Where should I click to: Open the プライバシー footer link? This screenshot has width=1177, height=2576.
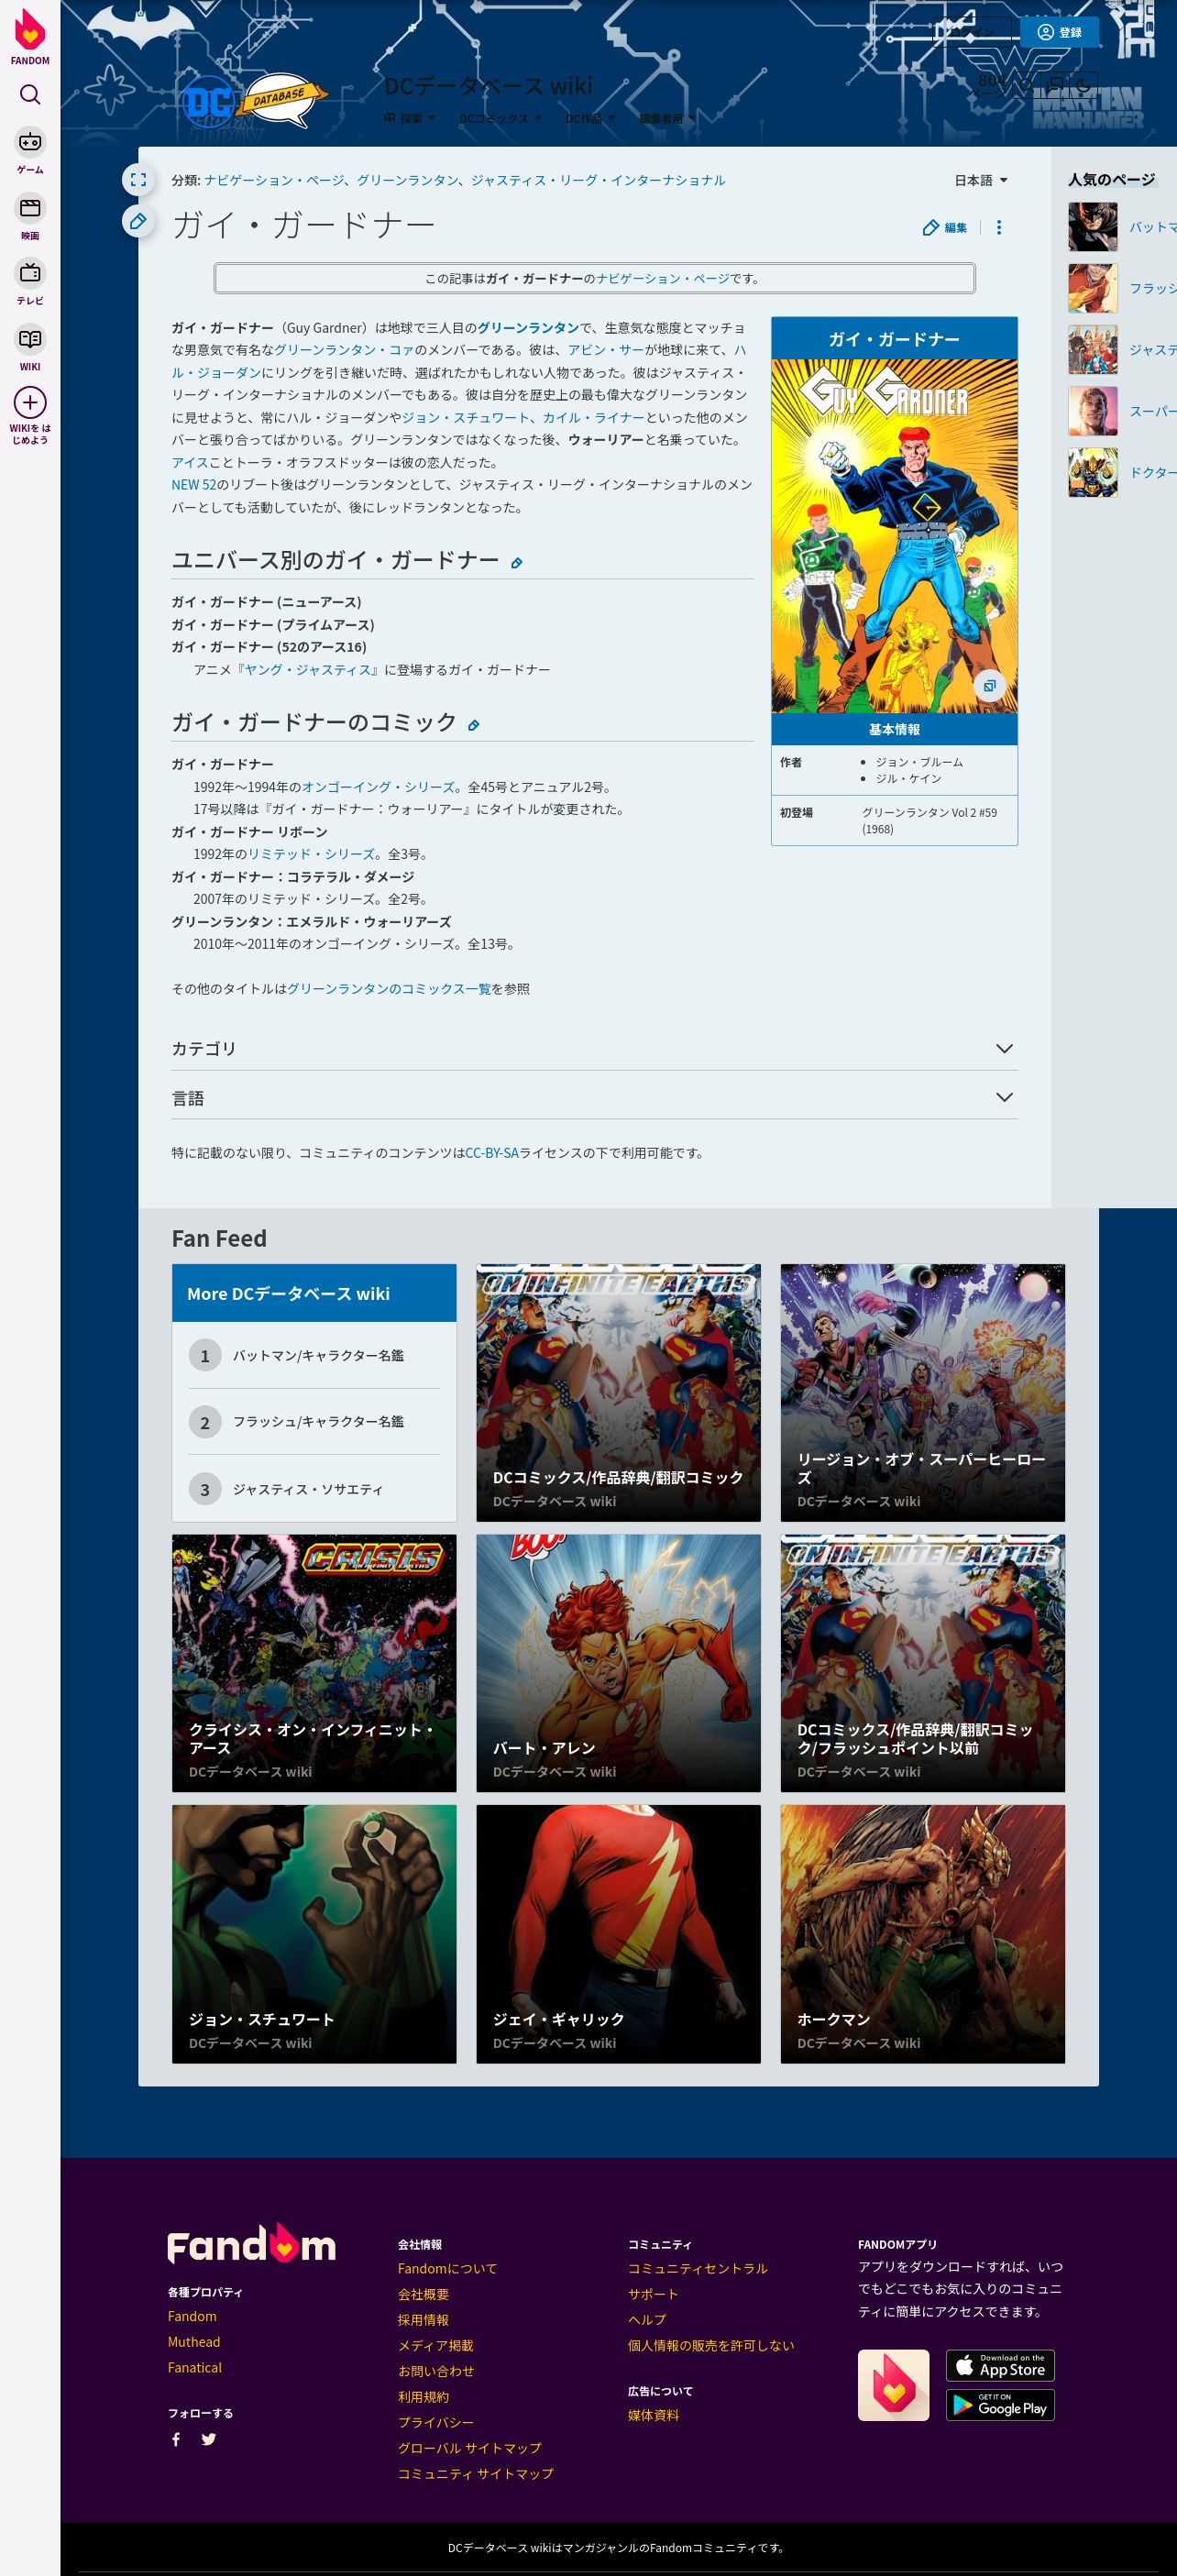pyautogui.click(x=436, y=2422)
